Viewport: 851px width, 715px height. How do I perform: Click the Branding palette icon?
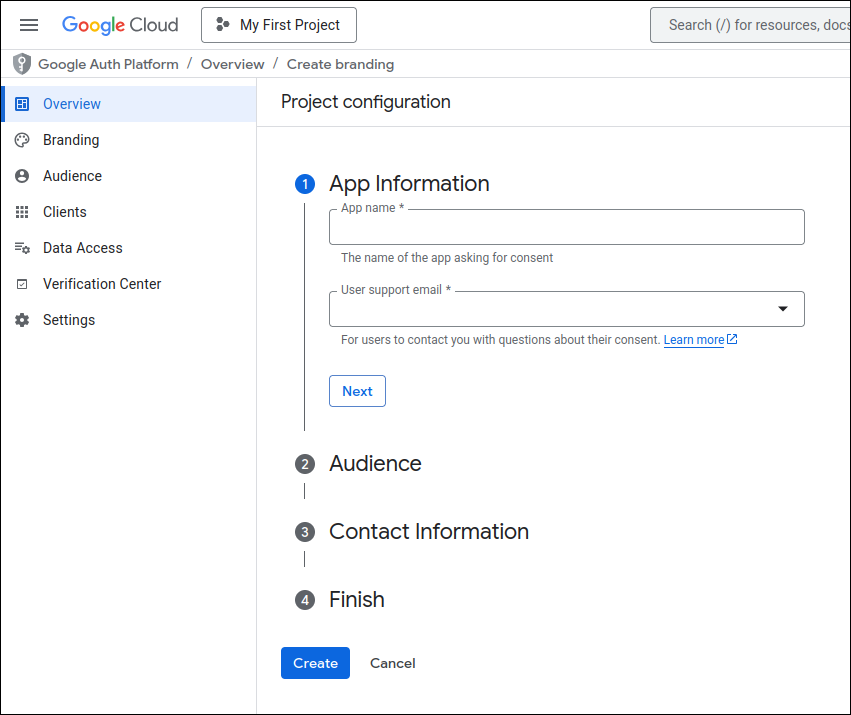pos(21,139)
